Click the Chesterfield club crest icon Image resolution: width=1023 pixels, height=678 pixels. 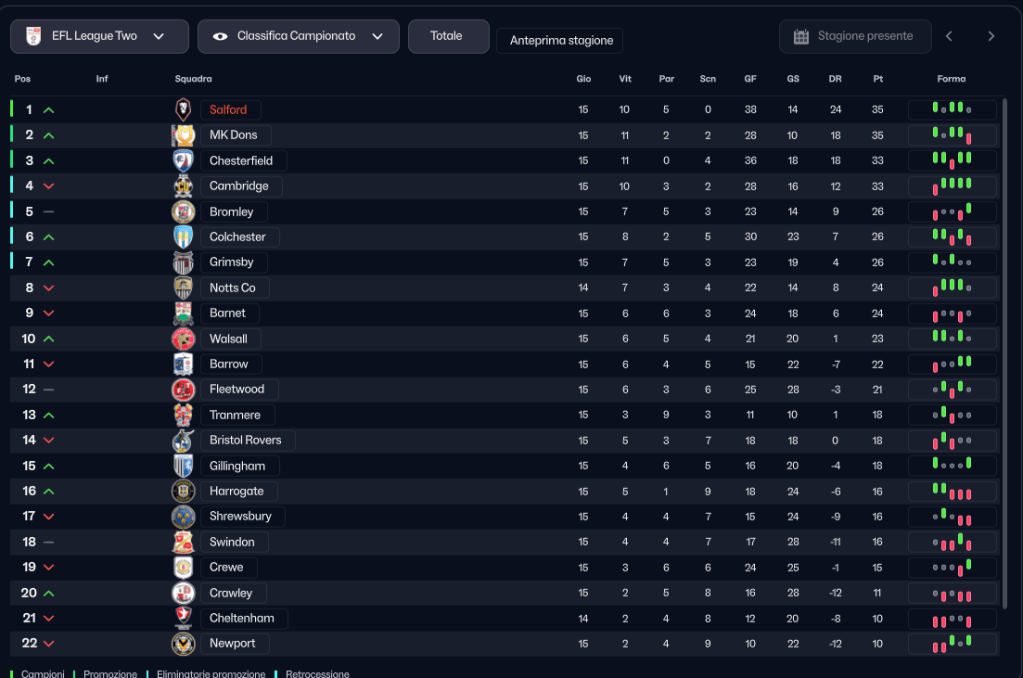pyautogui.click(x=183, y=160)
